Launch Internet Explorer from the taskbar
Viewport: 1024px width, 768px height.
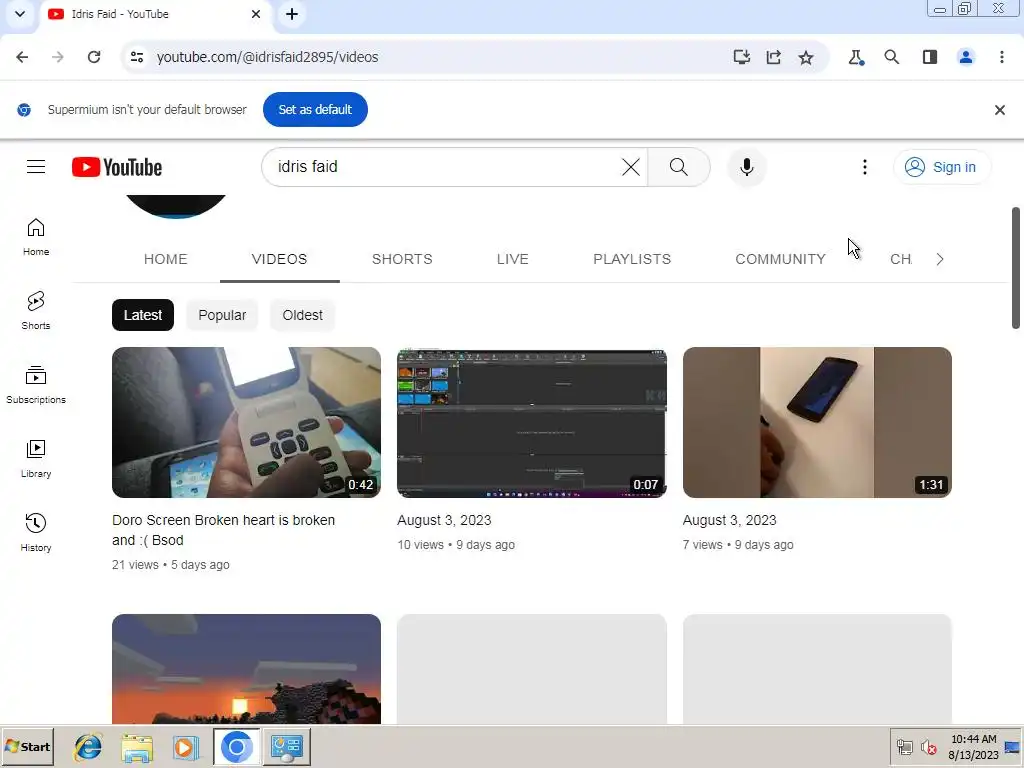click(x=88, y=746)
